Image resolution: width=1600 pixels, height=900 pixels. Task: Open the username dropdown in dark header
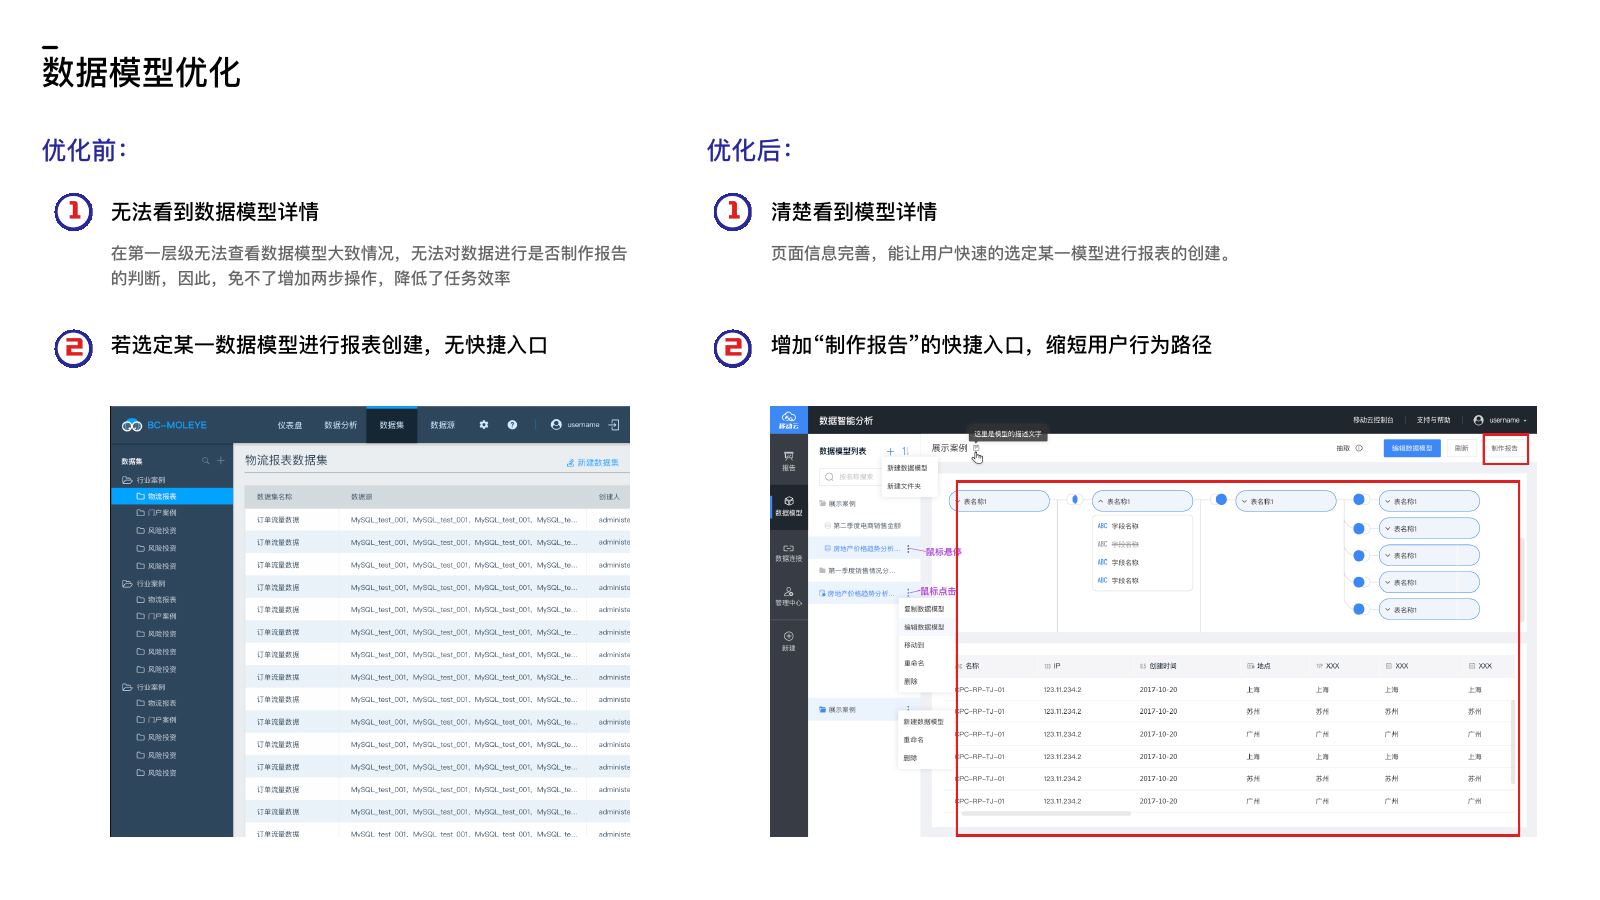[x=1500, y=420]
